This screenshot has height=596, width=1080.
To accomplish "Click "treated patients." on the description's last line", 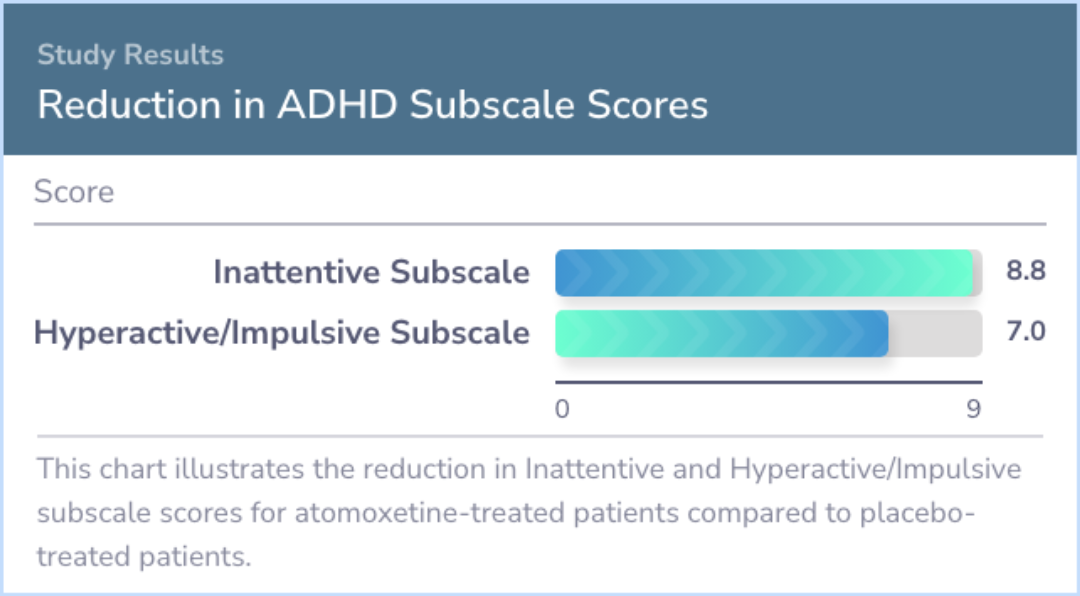I will [144, 557].
